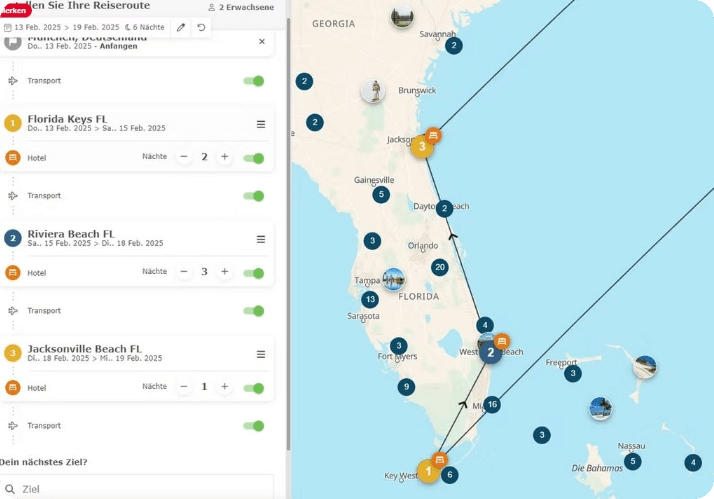Image resolution: width=714 pixels, height=499 pixels.
Task: Disable transport toggle below München
Action: point(254,81)
